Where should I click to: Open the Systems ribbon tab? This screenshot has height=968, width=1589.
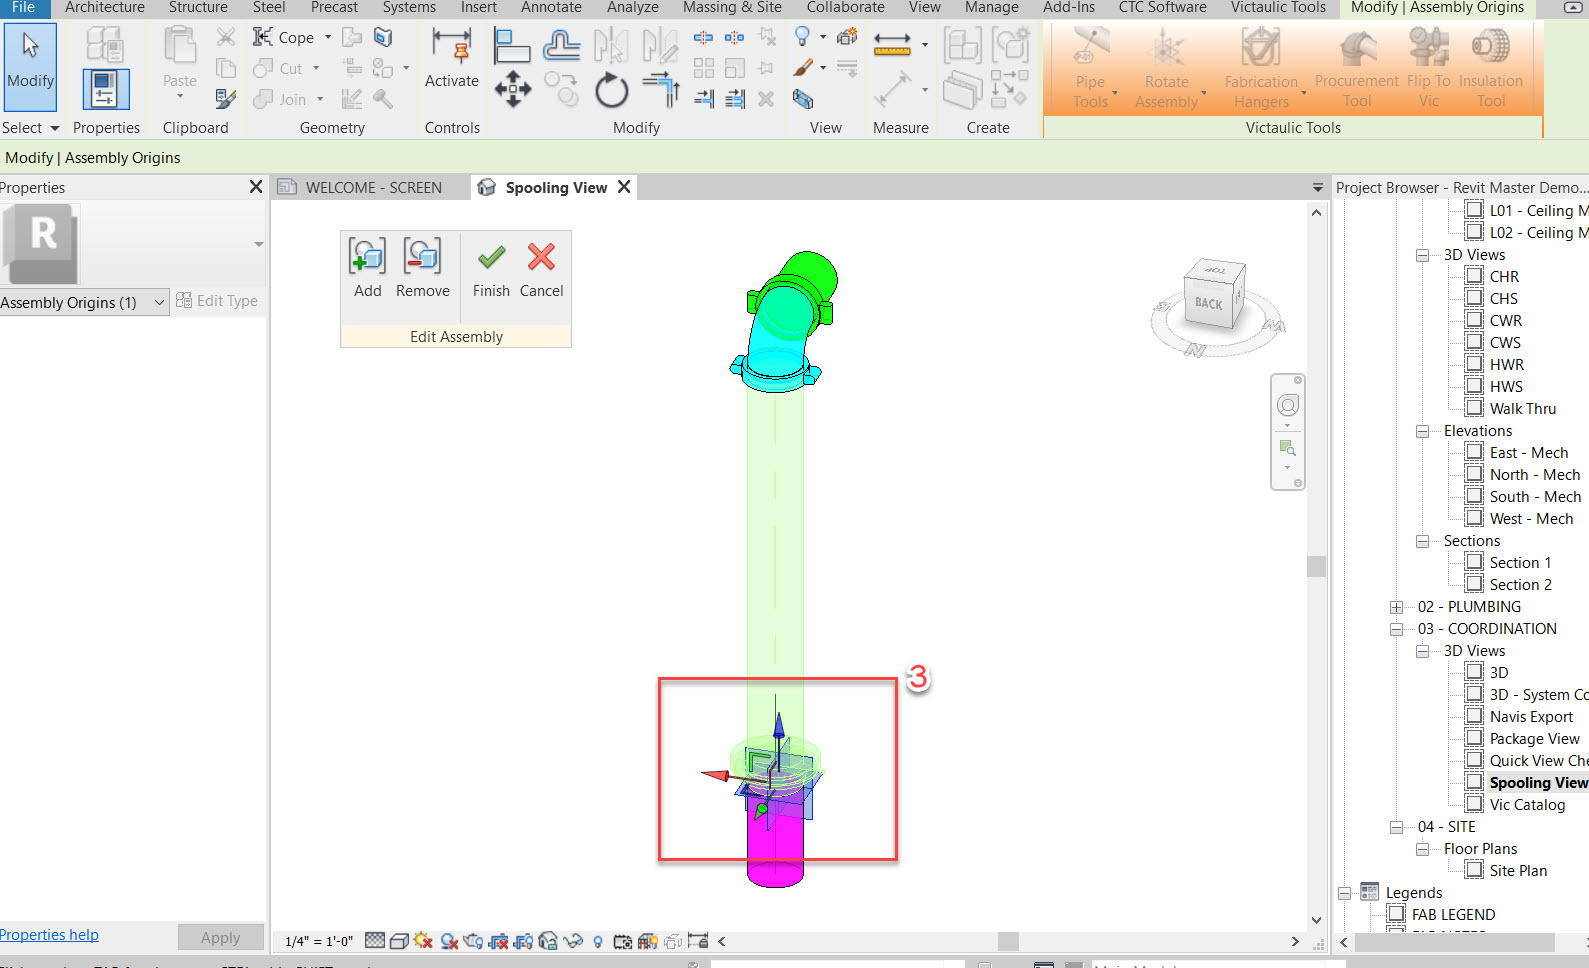tap(409, 7)
